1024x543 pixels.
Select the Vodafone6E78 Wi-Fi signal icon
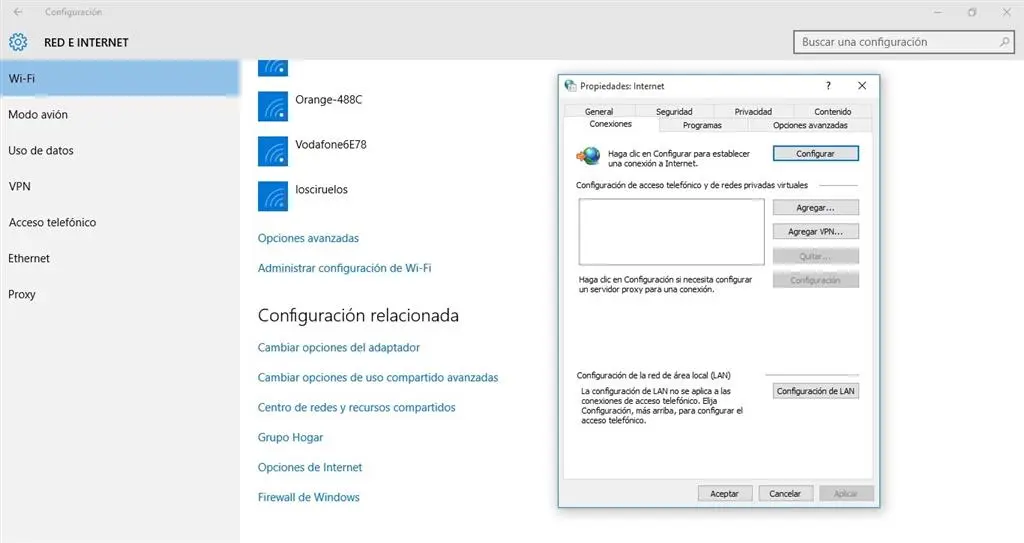pos(273,151)
